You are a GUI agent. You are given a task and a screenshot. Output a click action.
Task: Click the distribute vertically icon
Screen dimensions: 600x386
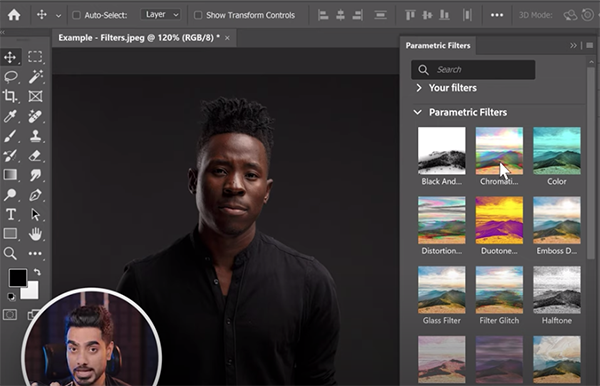tap(380, 15)
